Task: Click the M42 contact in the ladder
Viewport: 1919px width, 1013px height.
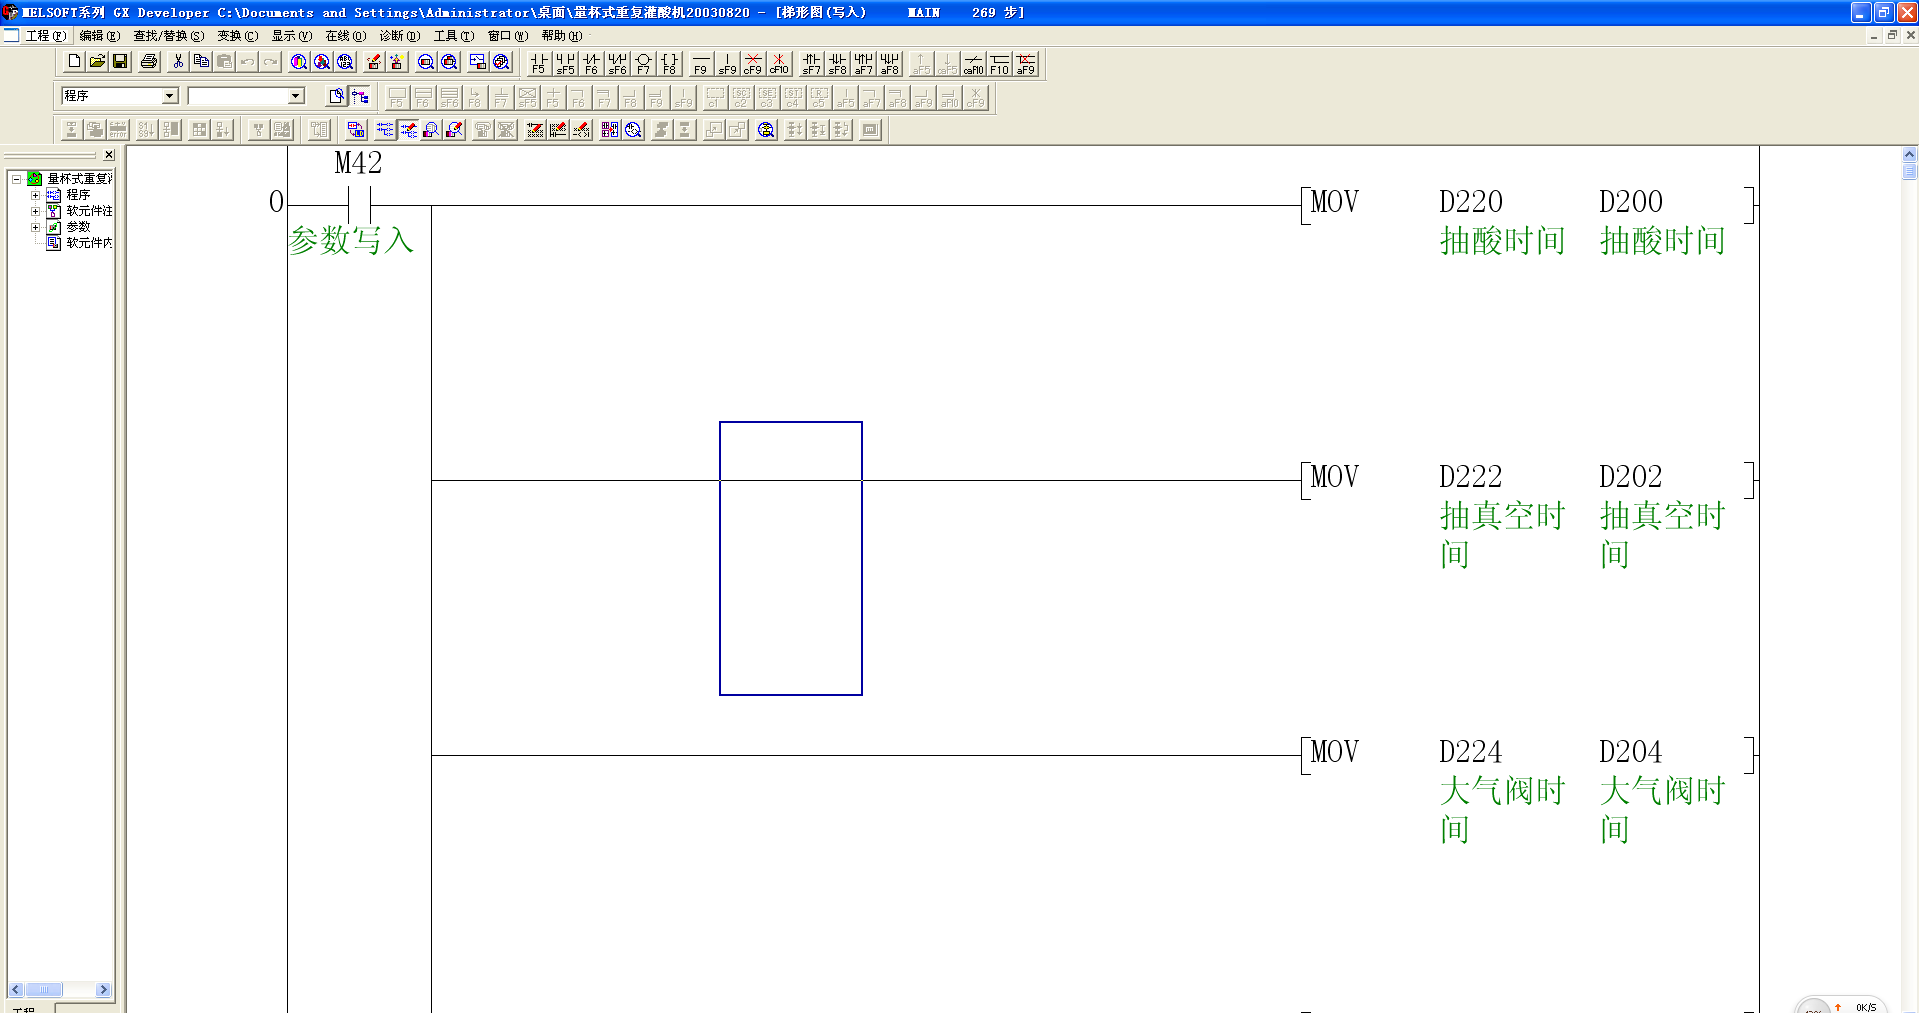Action: click(x=359, y=205)
